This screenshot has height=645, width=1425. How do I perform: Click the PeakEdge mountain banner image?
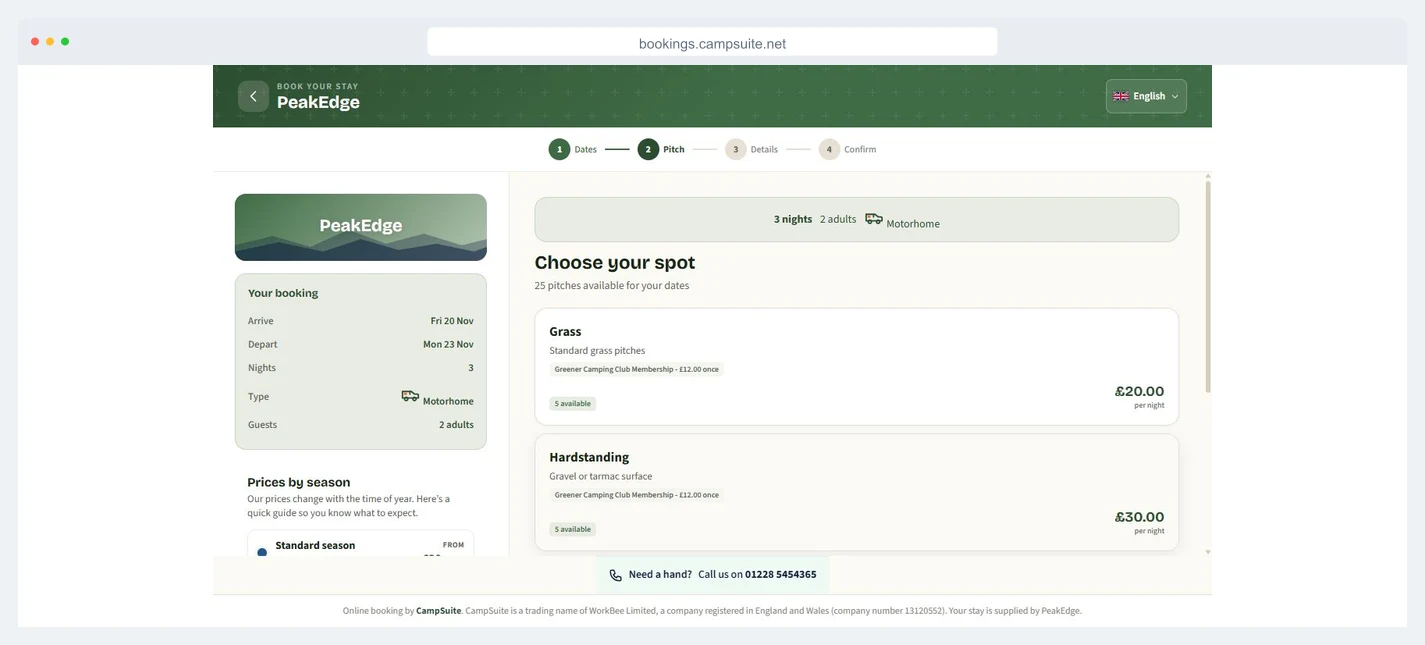pos(361,227)
